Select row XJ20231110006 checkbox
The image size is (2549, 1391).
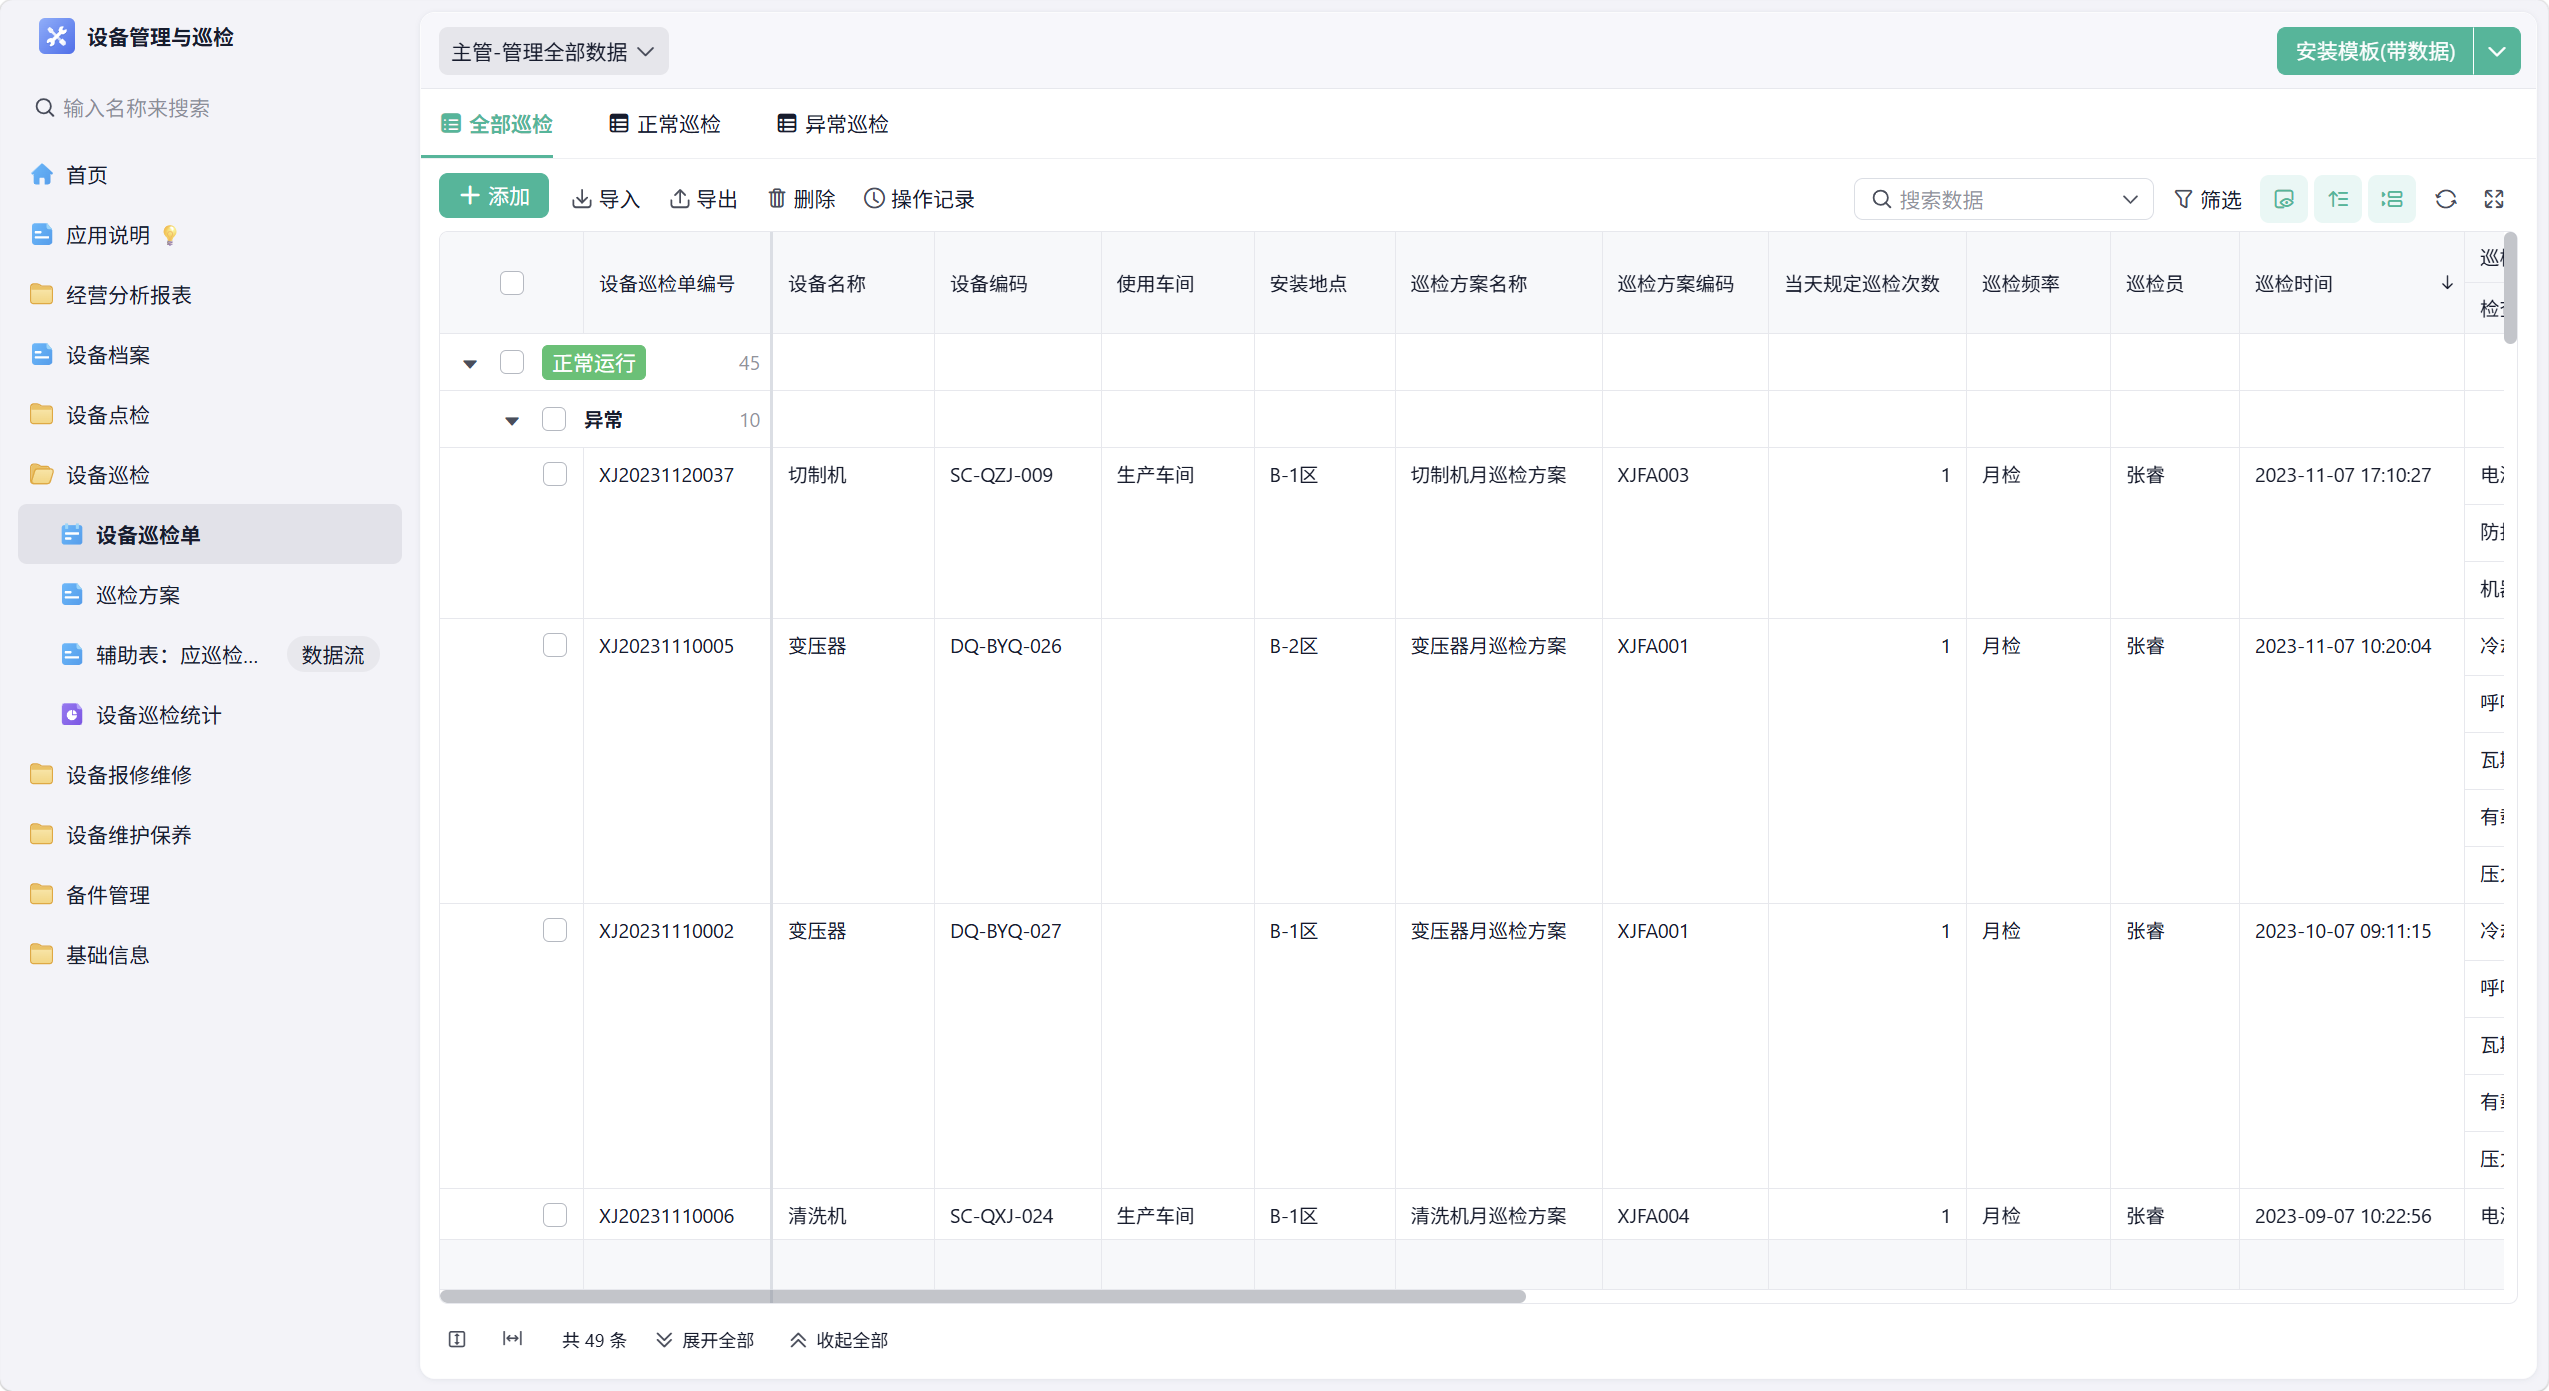point(555,1215)
